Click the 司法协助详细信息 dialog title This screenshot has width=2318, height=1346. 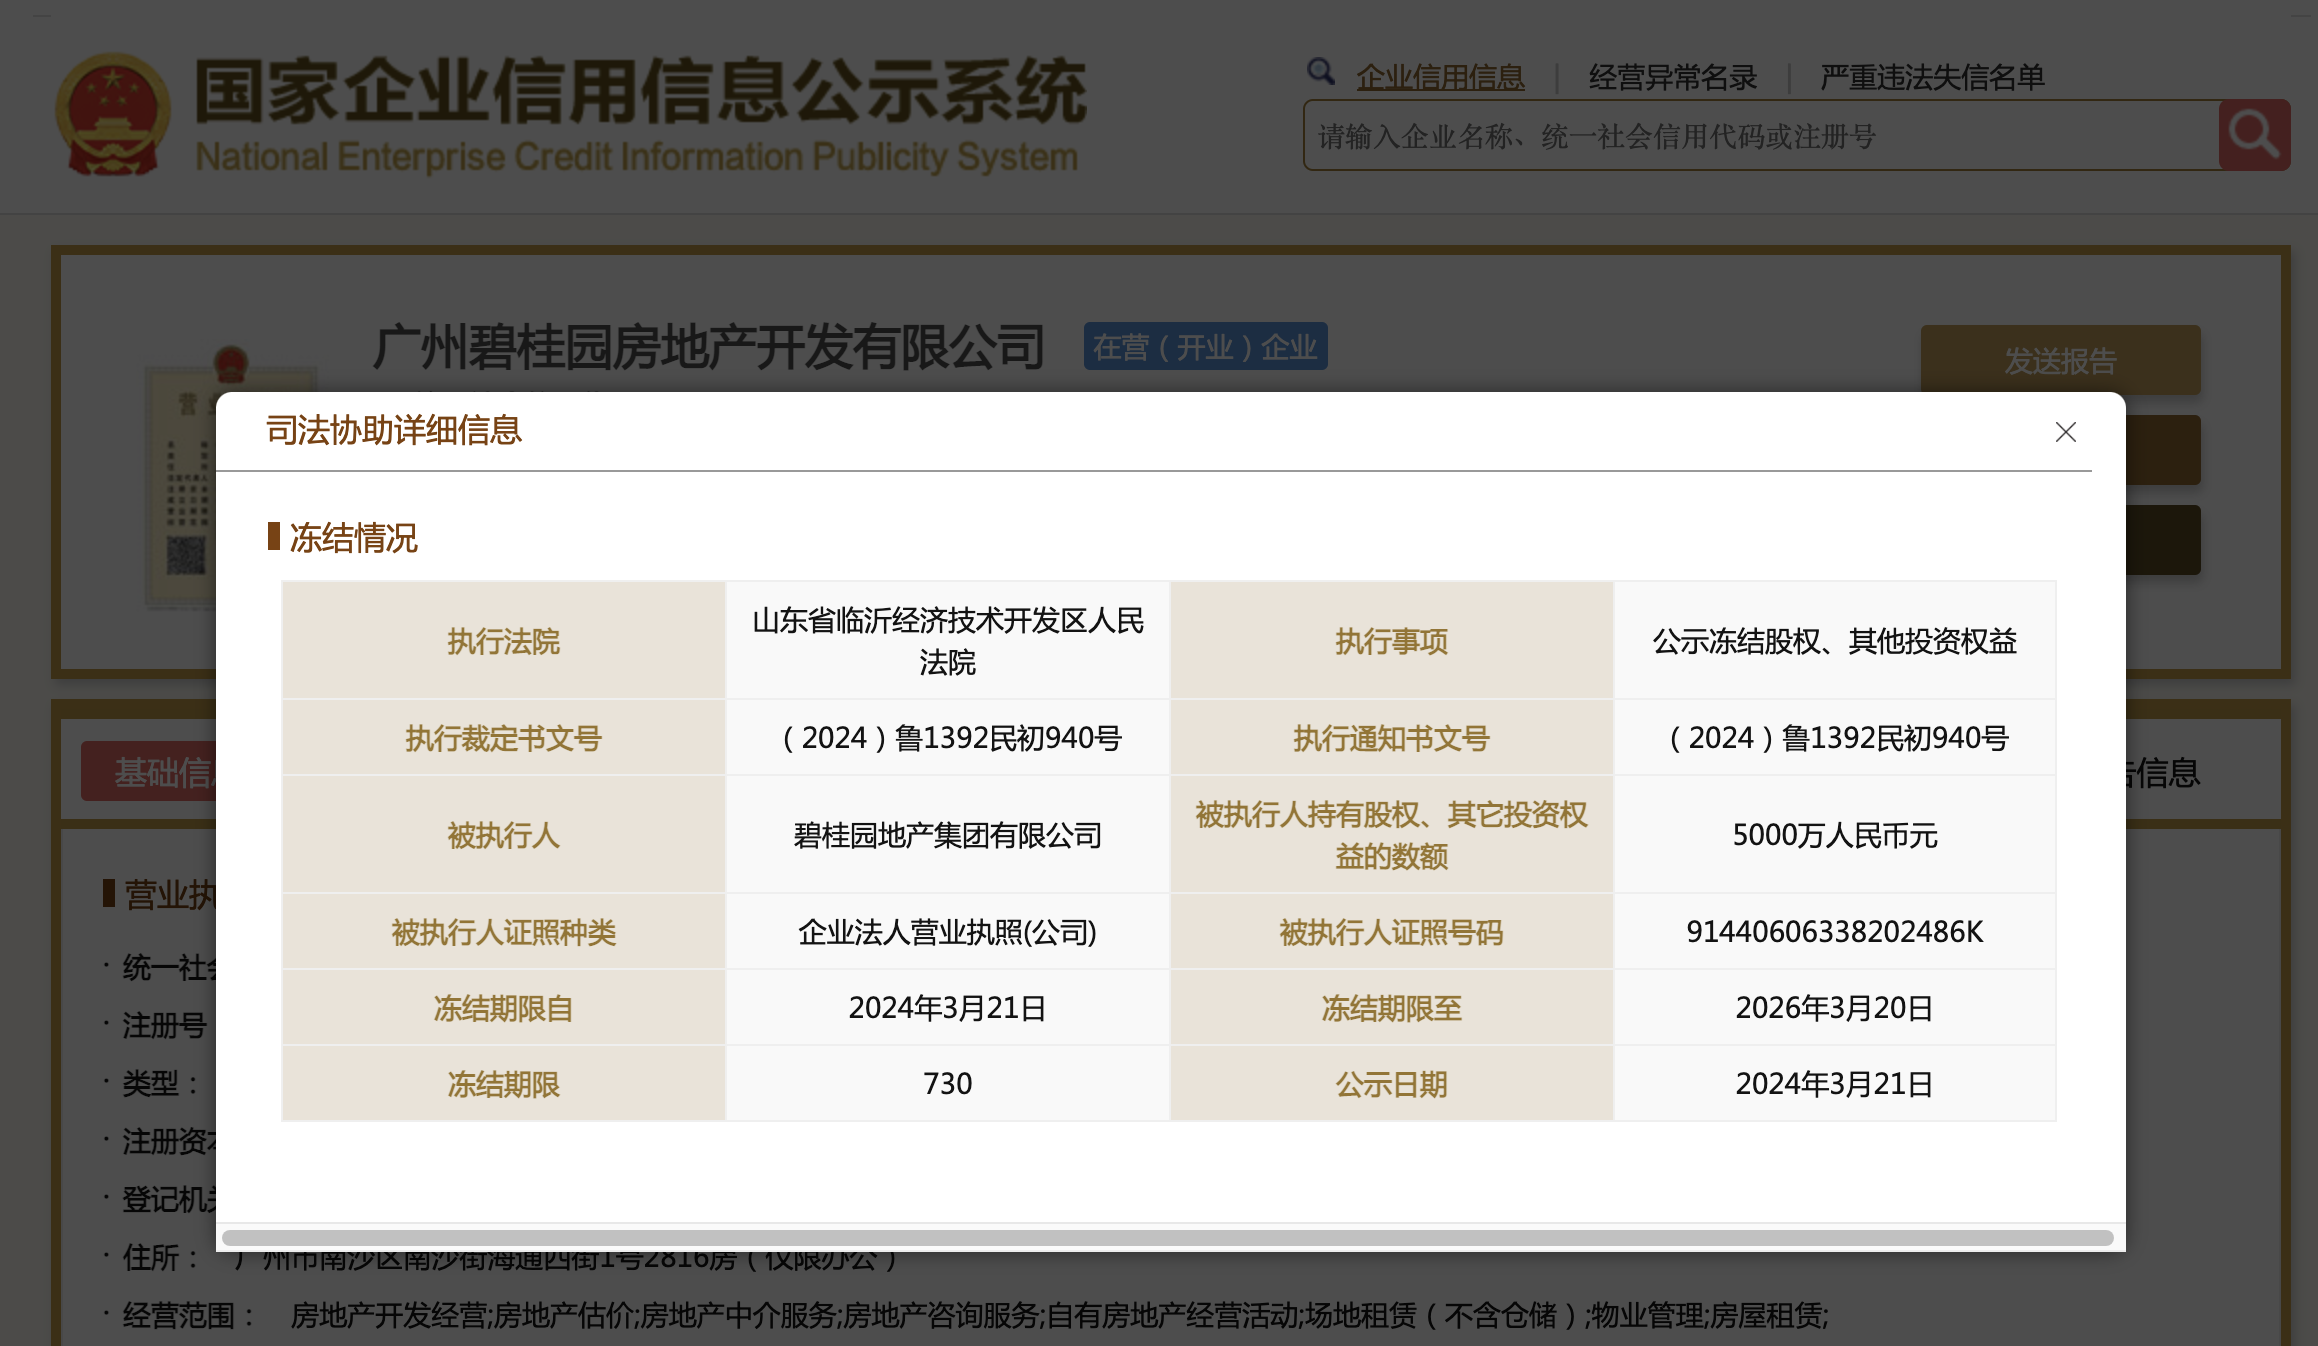tap(394, 430)
